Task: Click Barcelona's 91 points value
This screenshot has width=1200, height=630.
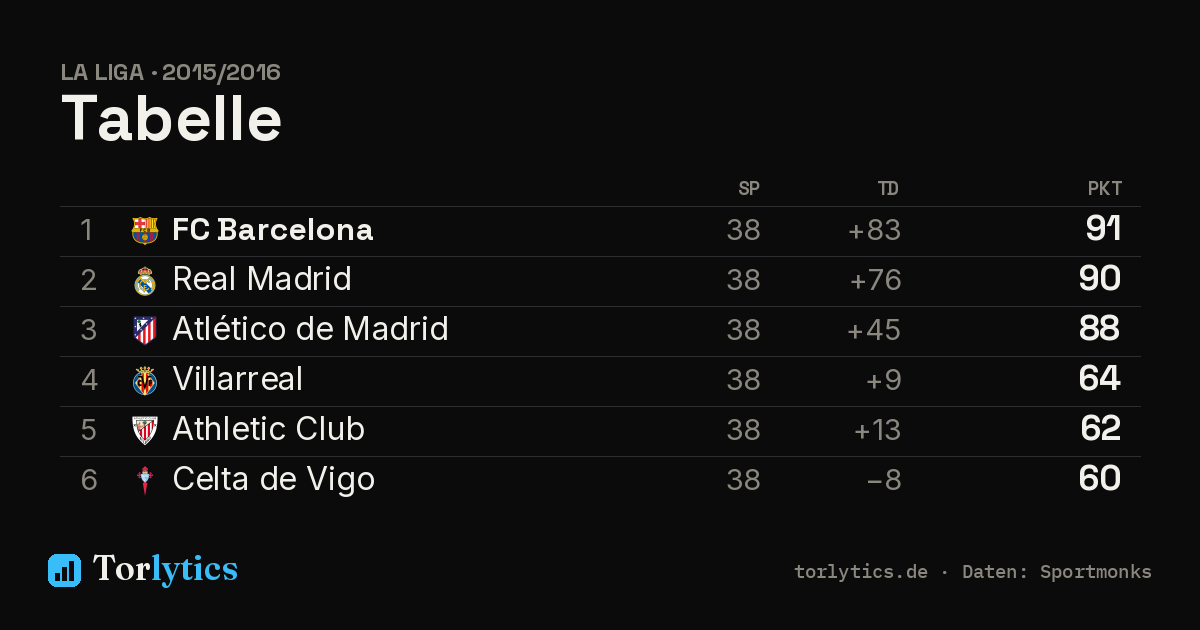Action: point(1103,229)
